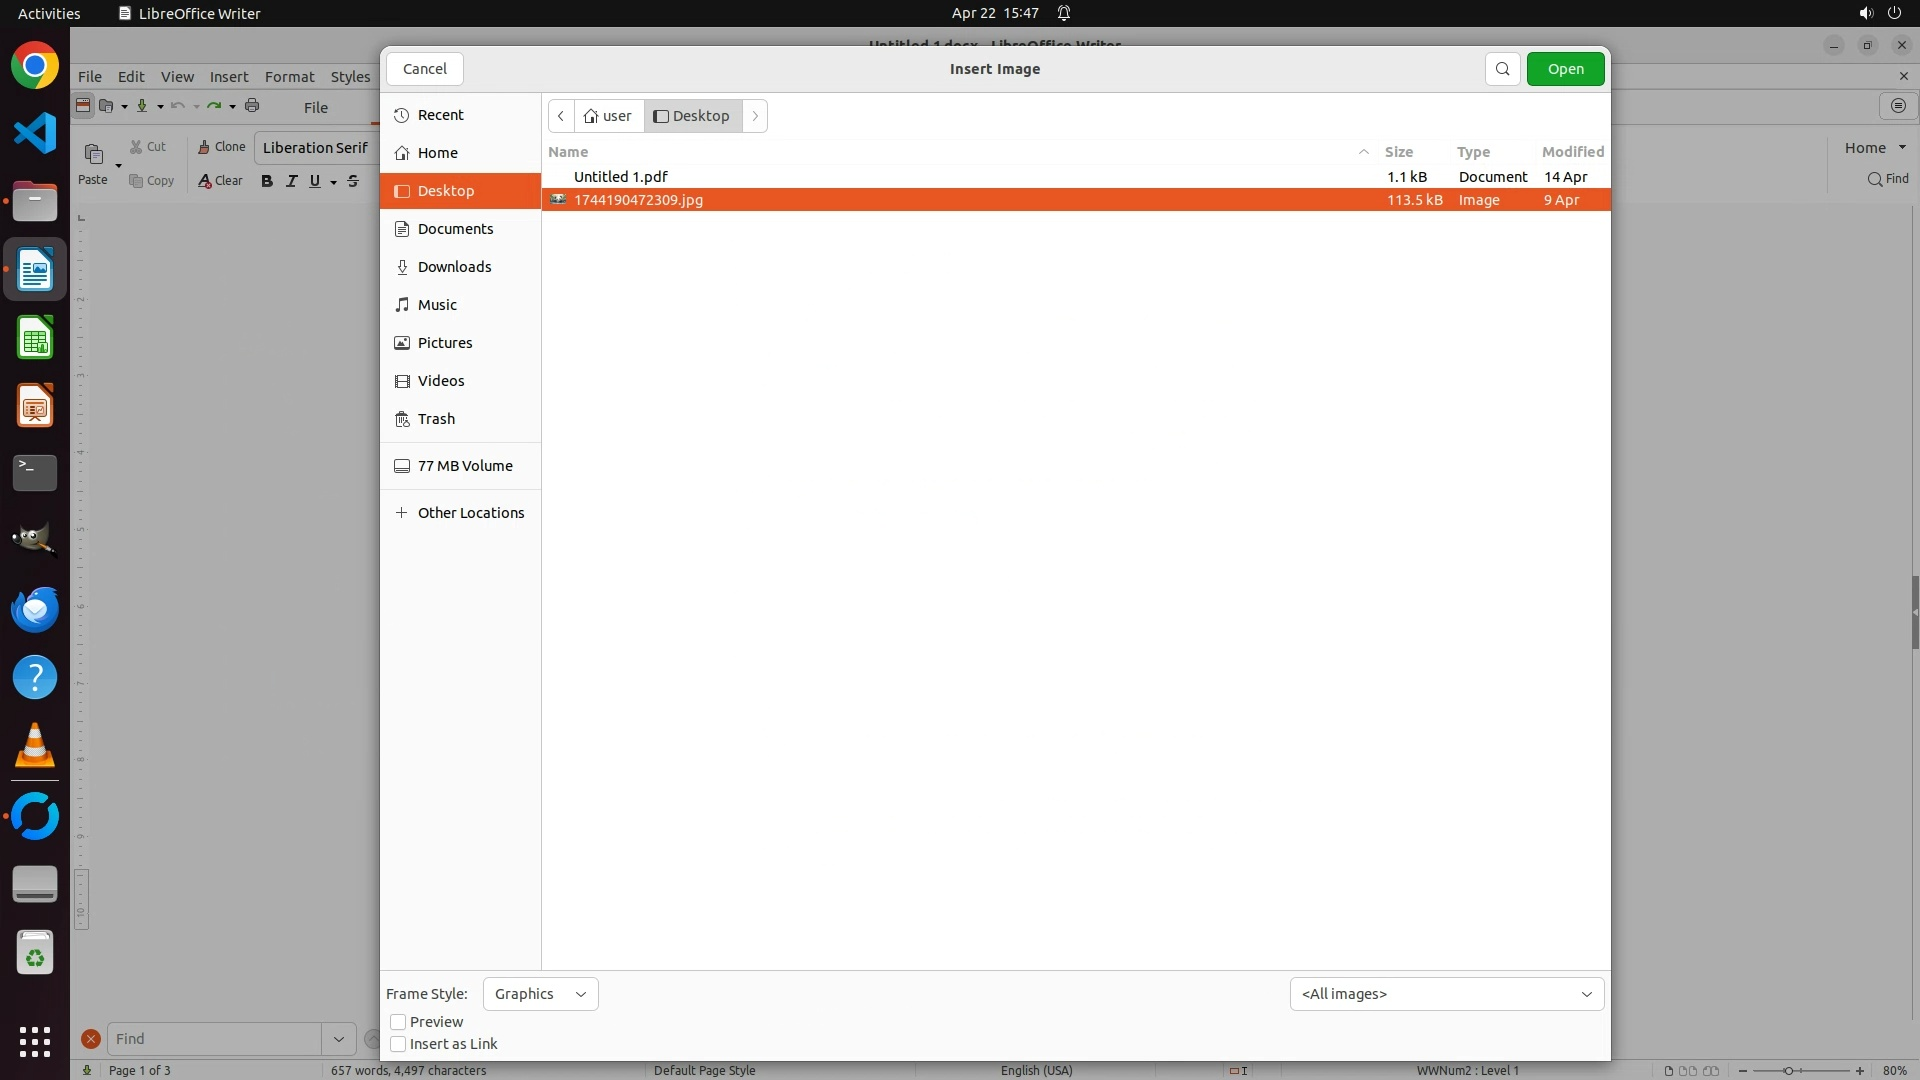1920x1080 pixels.
Task: Select the Untitled 1.pdf file
Action: 620,177
